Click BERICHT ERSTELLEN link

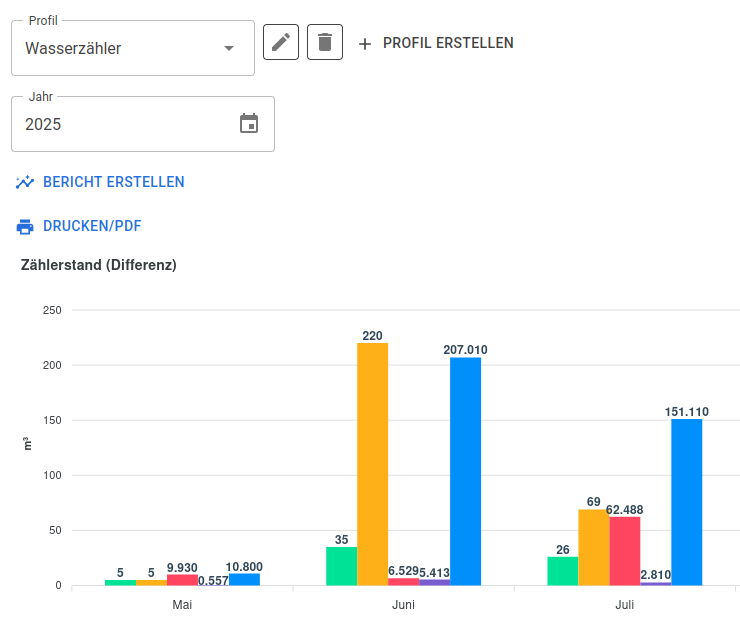[x=114, y=182]
